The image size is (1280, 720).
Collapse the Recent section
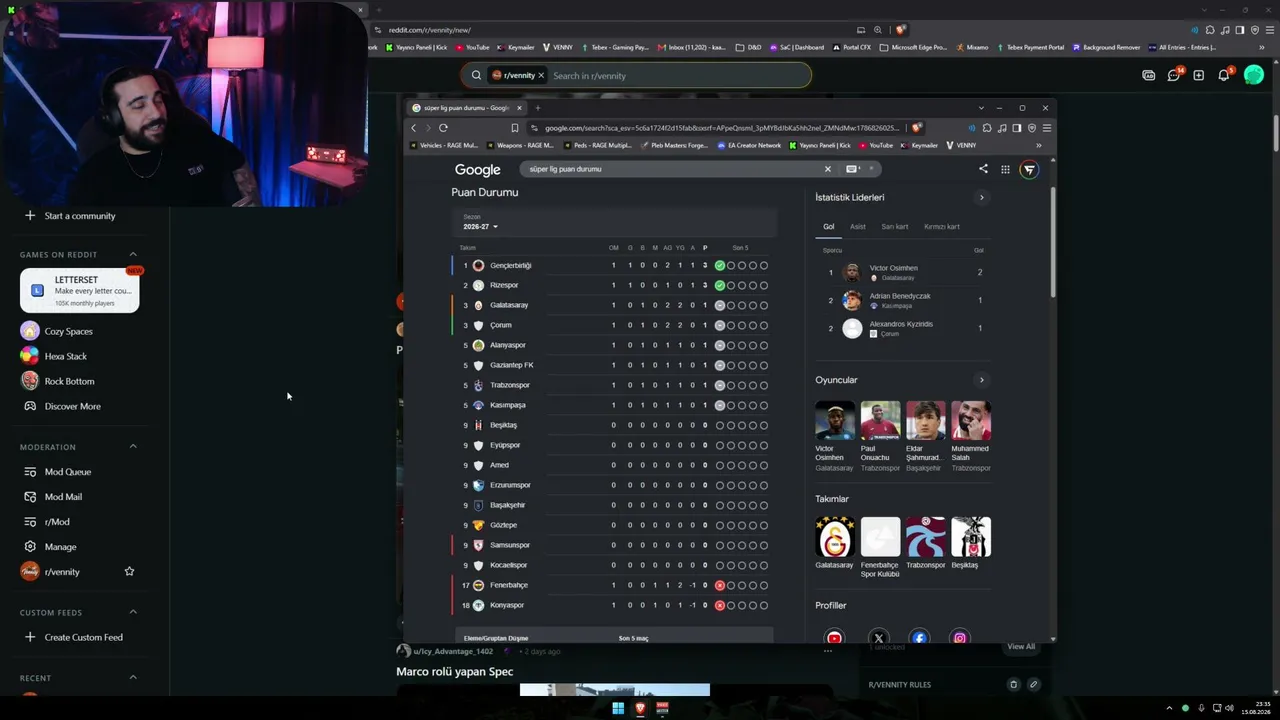(133, 677)
